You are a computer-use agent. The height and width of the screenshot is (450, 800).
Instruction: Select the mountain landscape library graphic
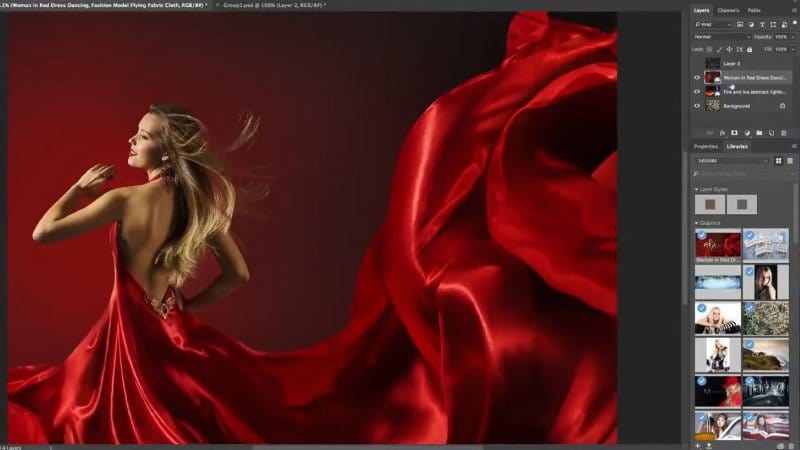766,355
